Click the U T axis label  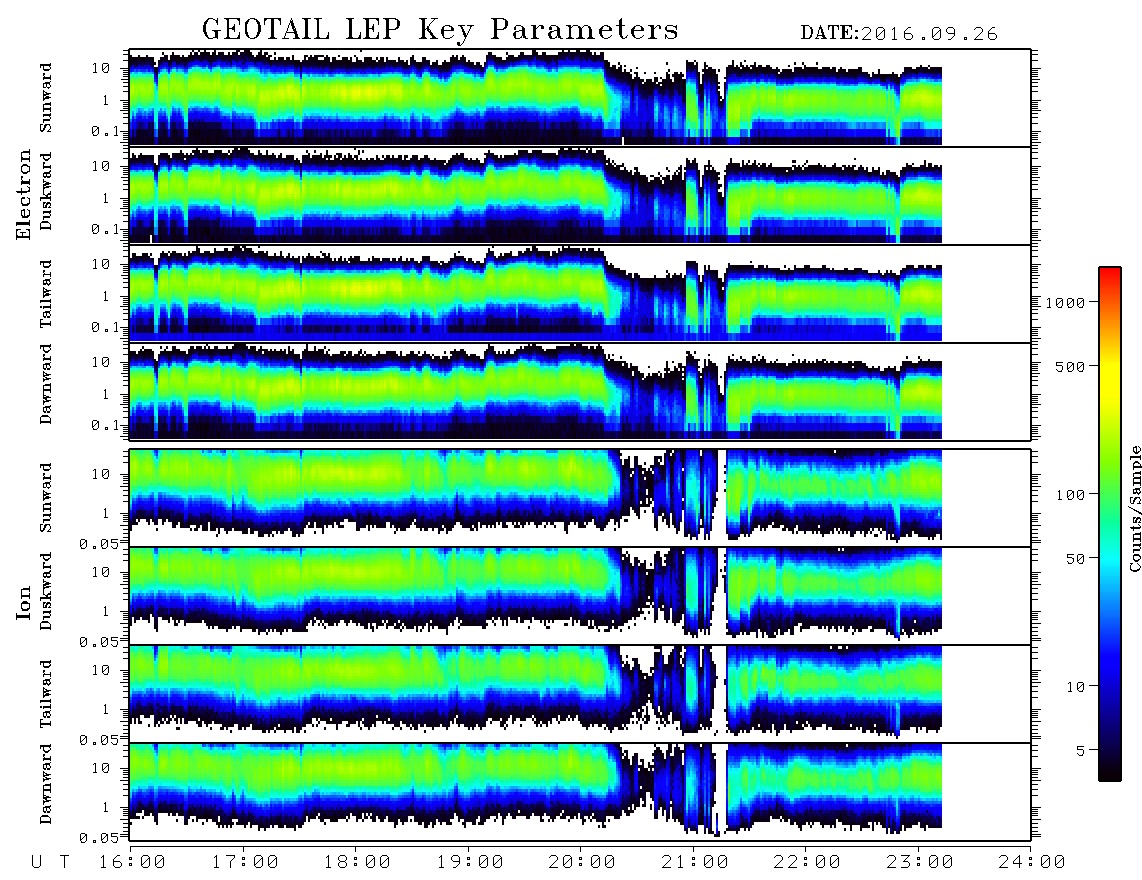tap(50, 863)
